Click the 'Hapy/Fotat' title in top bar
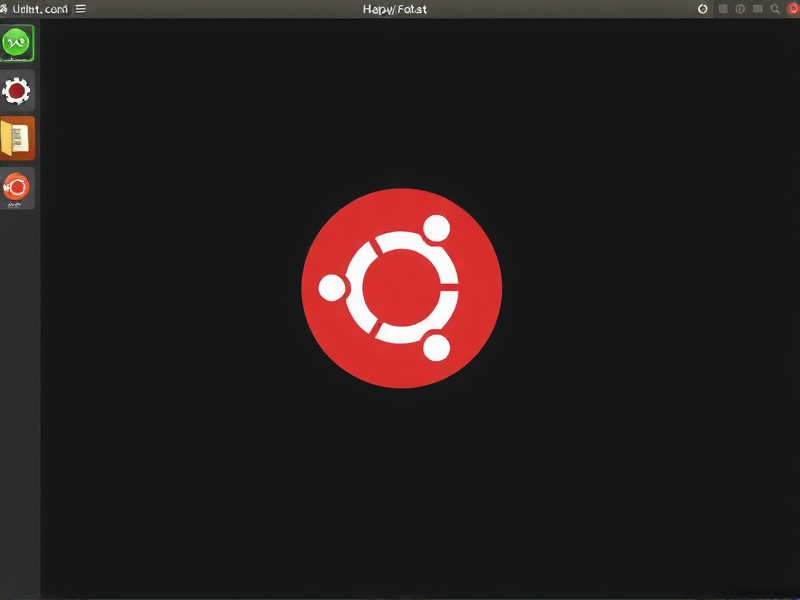Image resolution: width=800 pixels, height=600 pixels. (394, 9)
